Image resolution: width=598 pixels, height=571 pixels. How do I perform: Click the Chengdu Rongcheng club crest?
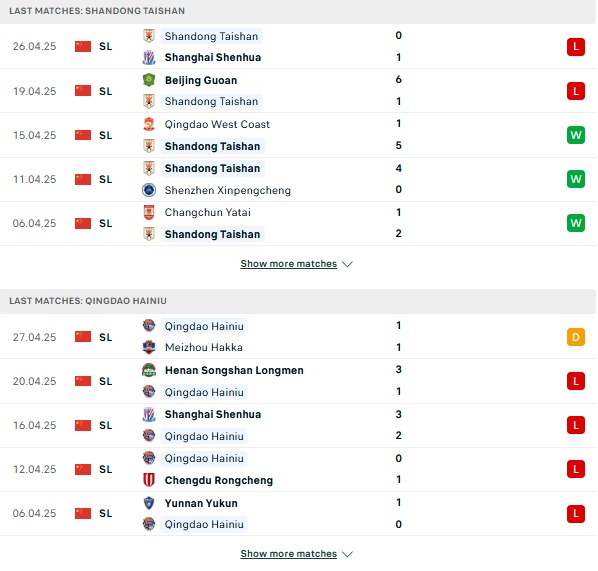pos(149,480)
